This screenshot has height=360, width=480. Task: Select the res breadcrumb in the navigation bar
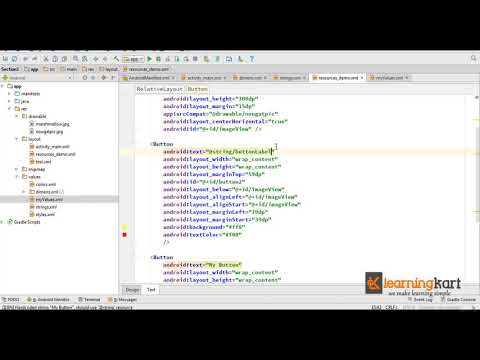point(88,69)
